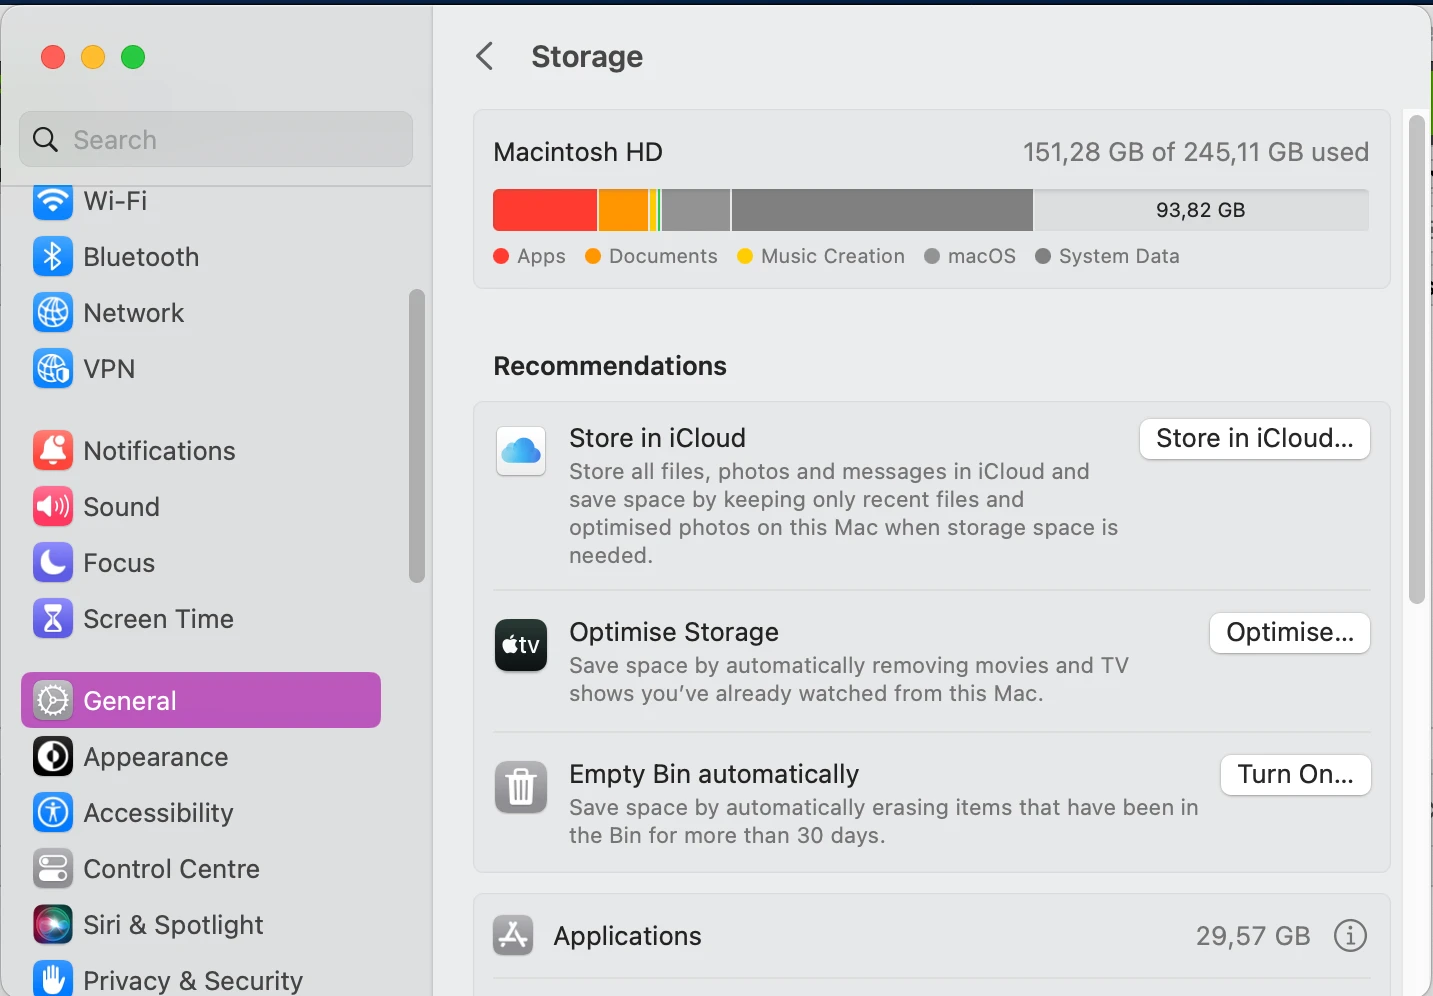Enable Empty Bin automatically with Turn On
Screen dimensions: 1433x996
pyautogui.click(x=1295, y=774)
